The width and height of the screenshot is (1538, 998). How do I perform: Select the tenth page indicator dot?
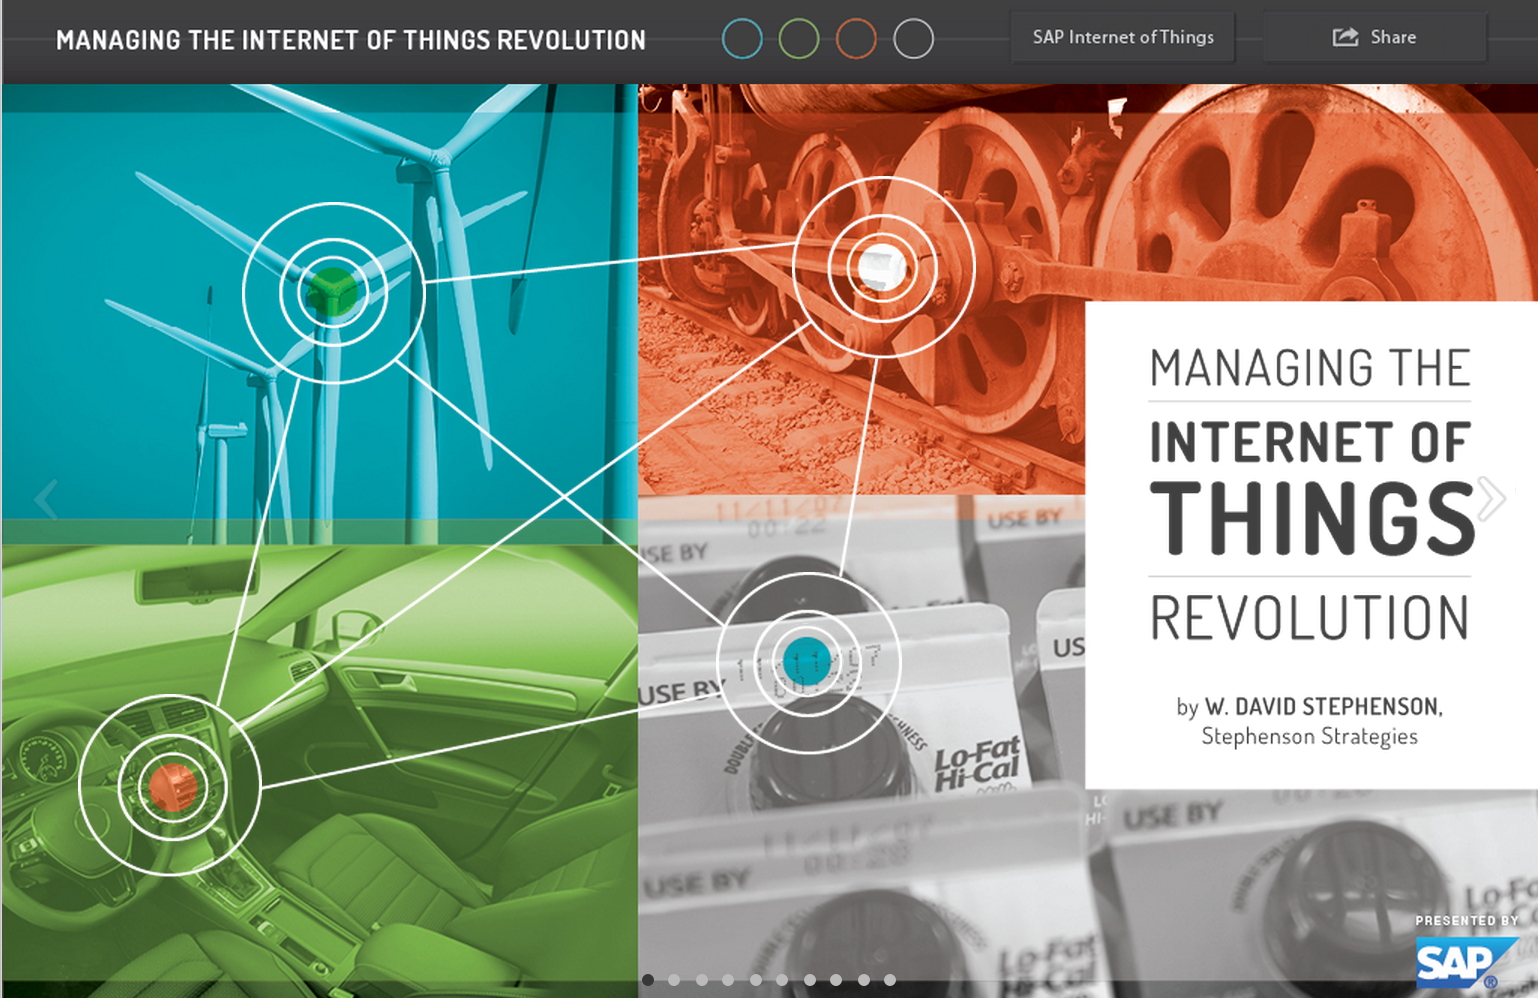click(890, 980)
